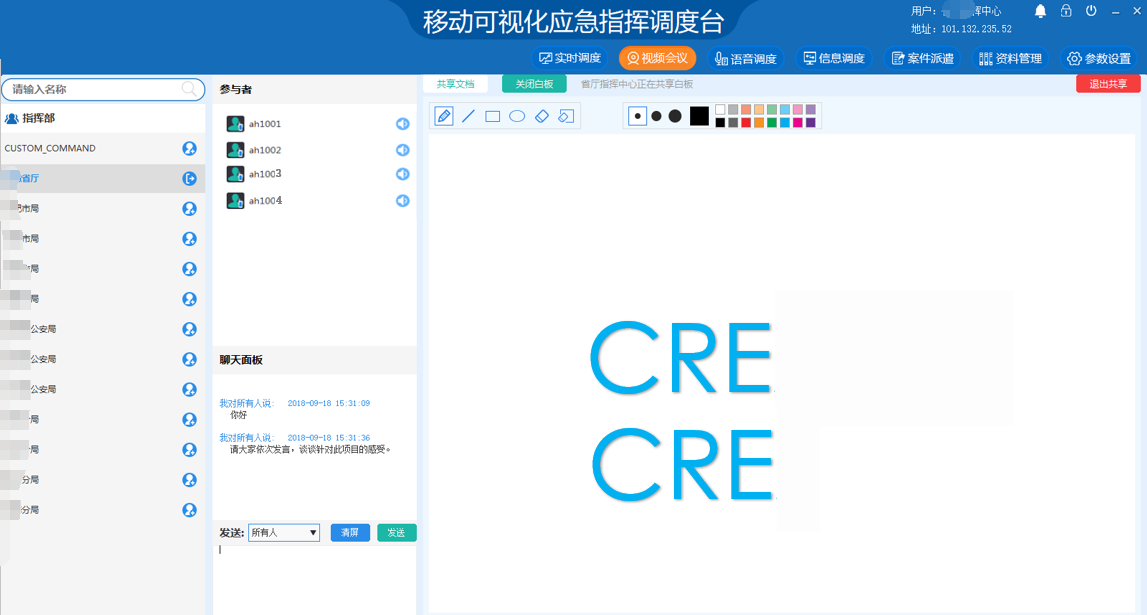Click the 请输入名称 search field
Viewport: 1147px width, 615px height.
95,89
